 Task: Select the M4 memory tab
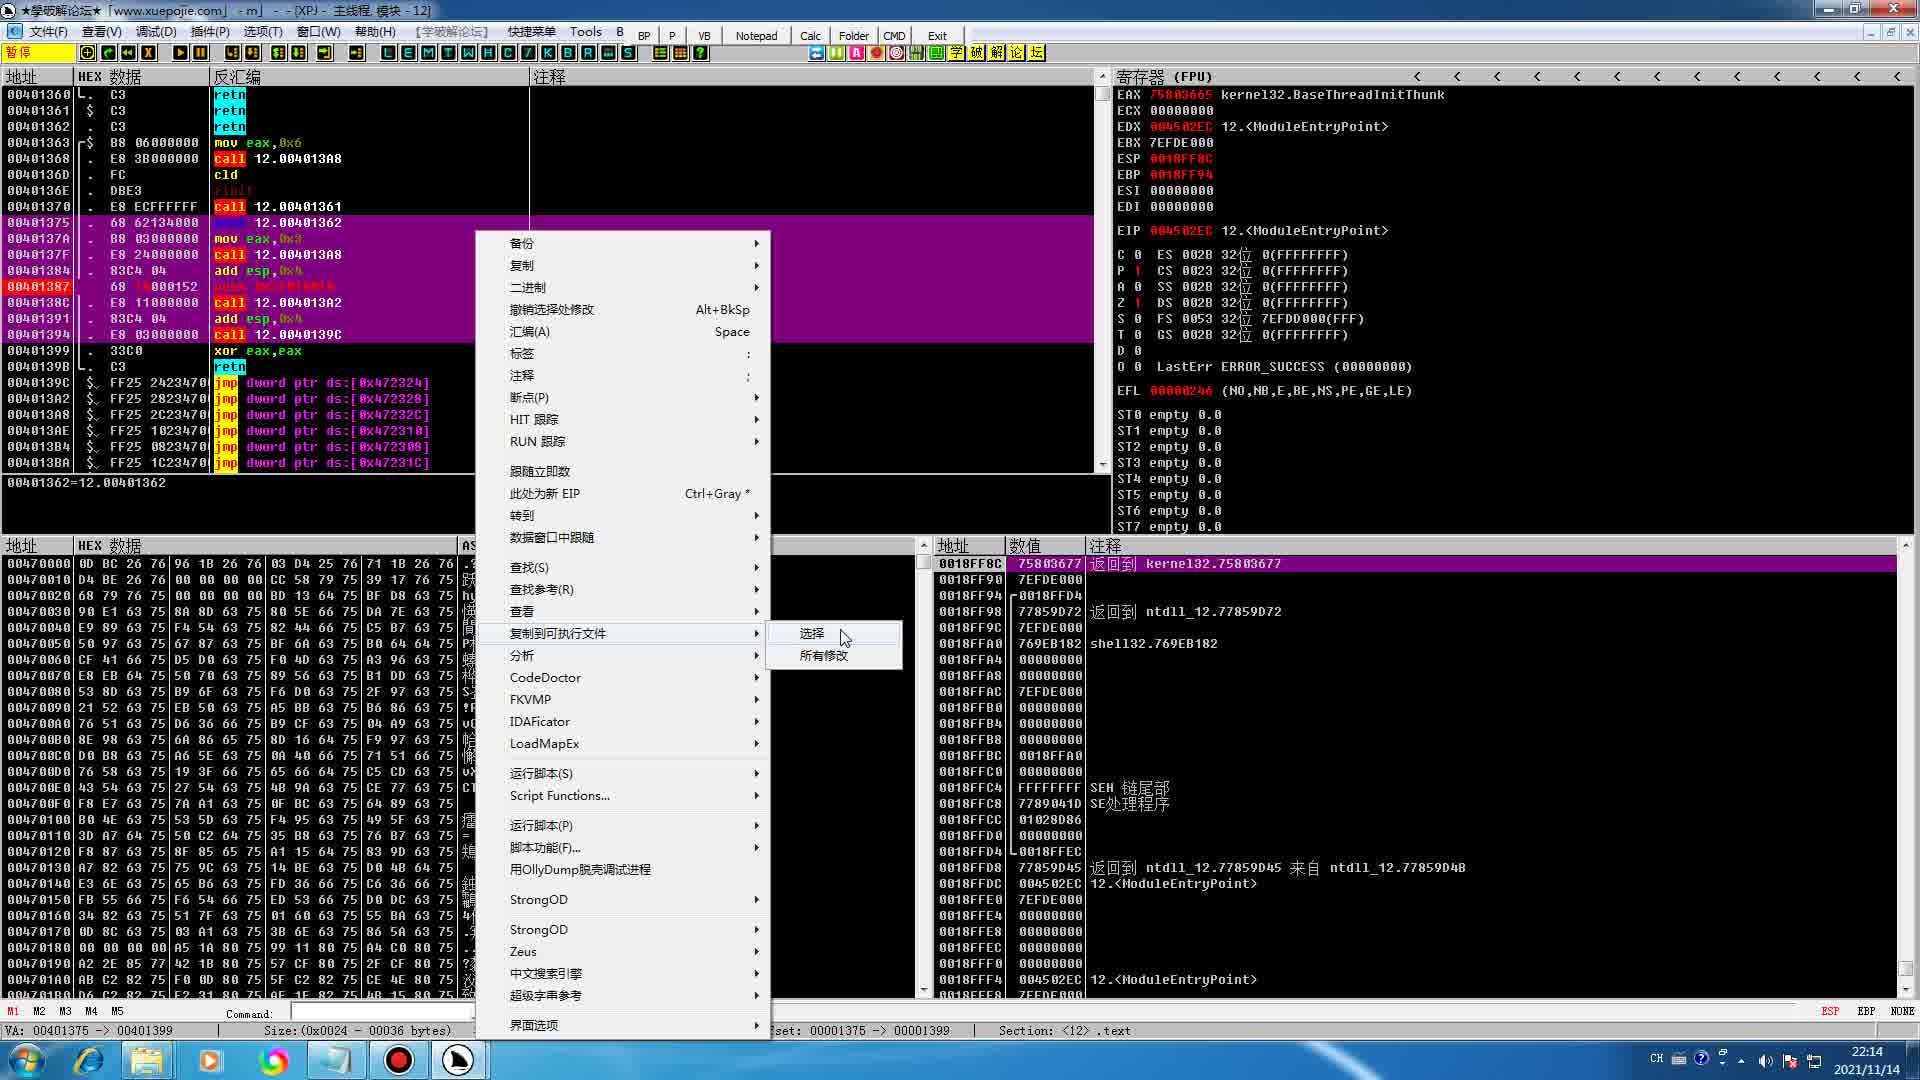(x=91, y=1011)
